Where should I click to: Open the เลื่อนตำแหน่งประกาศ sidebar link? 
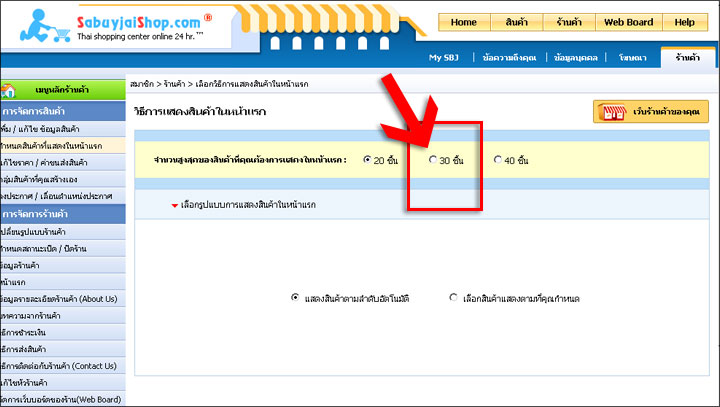tap(62, 196)
